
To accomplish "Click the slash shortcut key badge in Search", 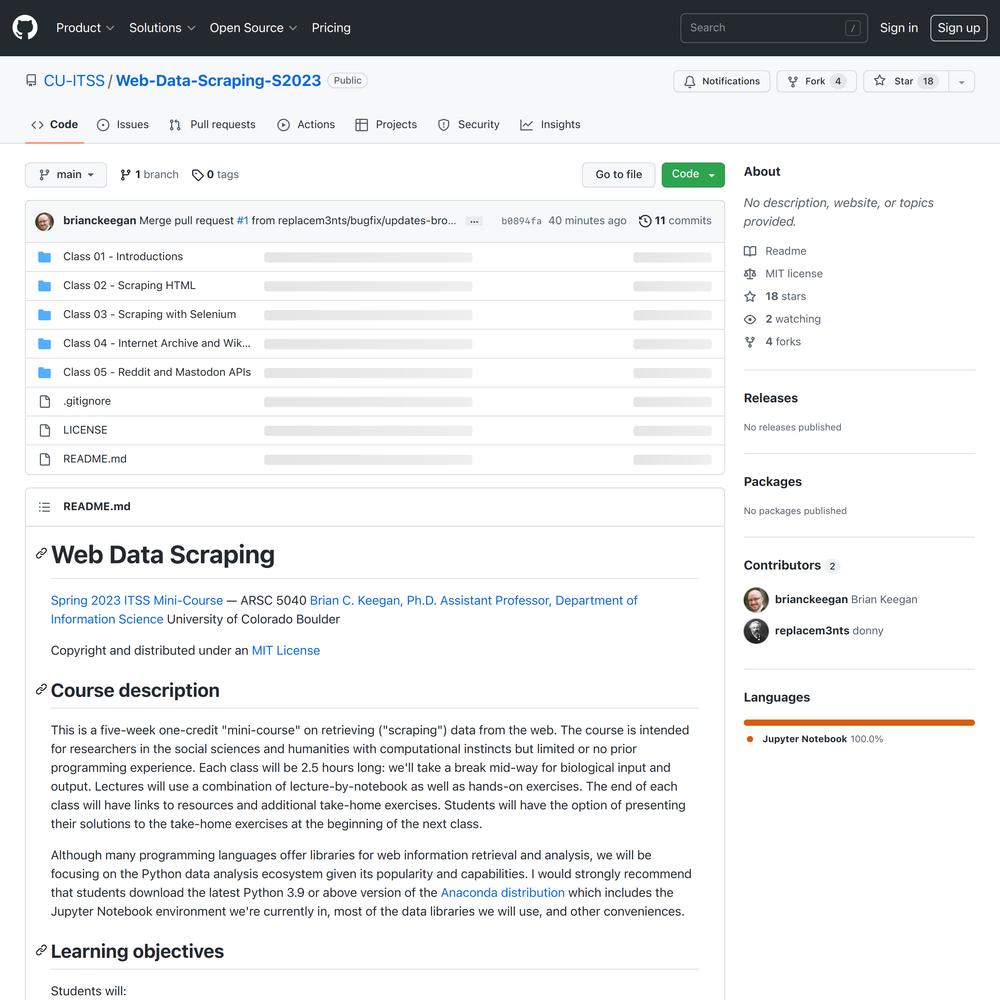I will coord(853,28).
